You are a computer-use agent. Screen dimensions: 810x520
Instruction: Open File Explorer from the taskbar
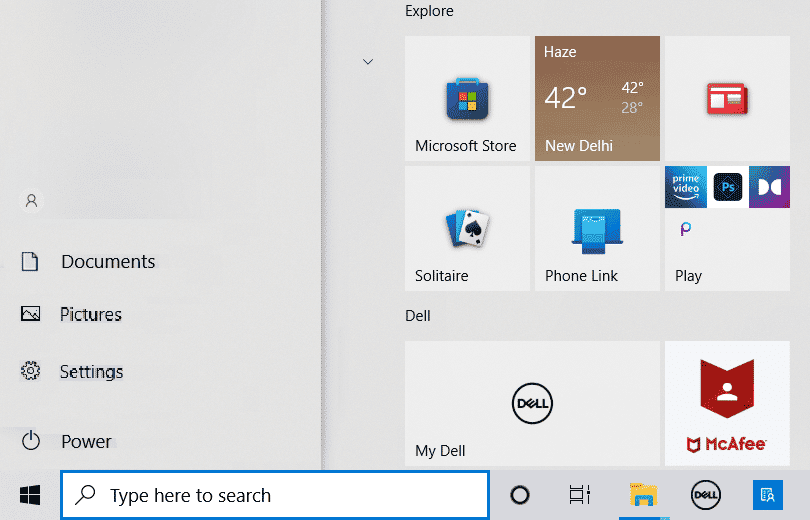tap(643, 495)
